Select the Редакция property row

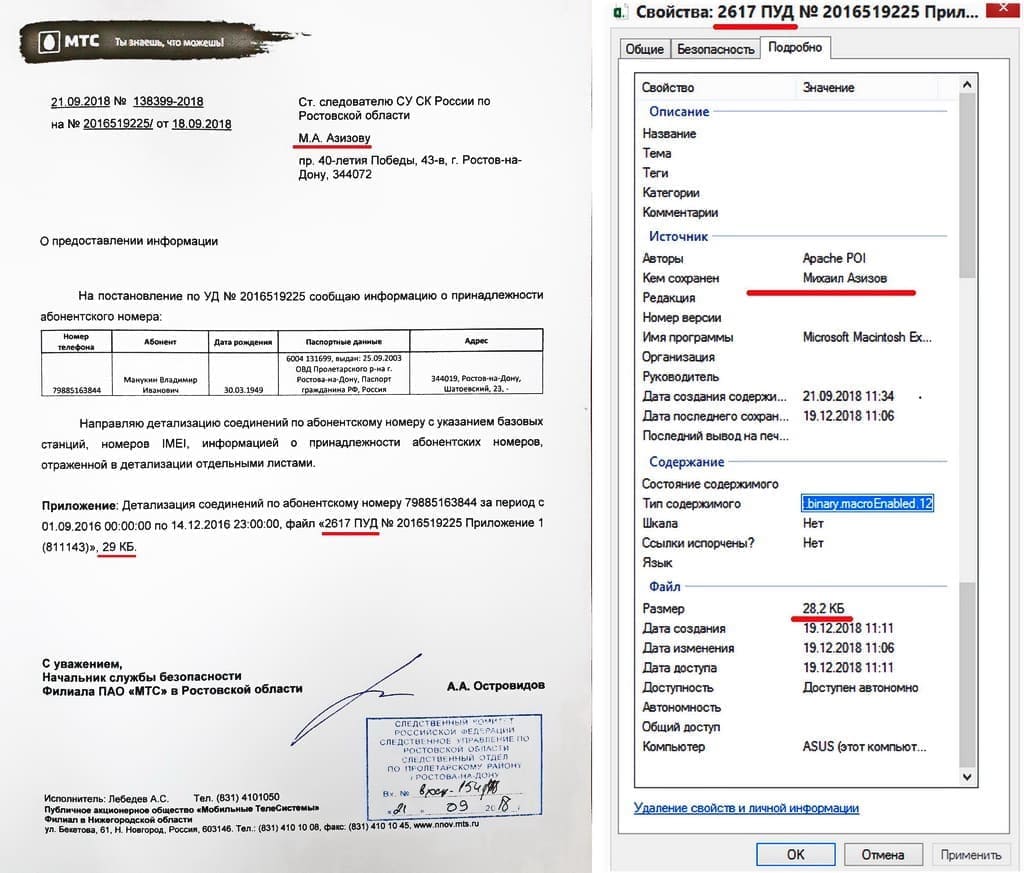pyautogui.click(x=794, y=298)
